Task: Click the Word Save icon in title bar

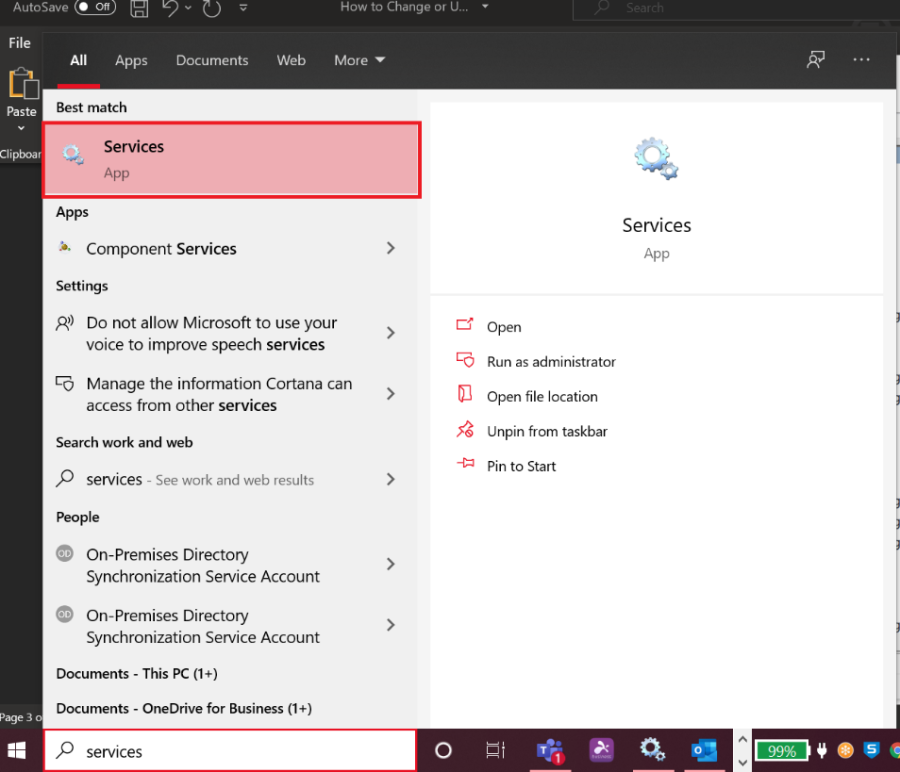Action: tap(139, 8)
